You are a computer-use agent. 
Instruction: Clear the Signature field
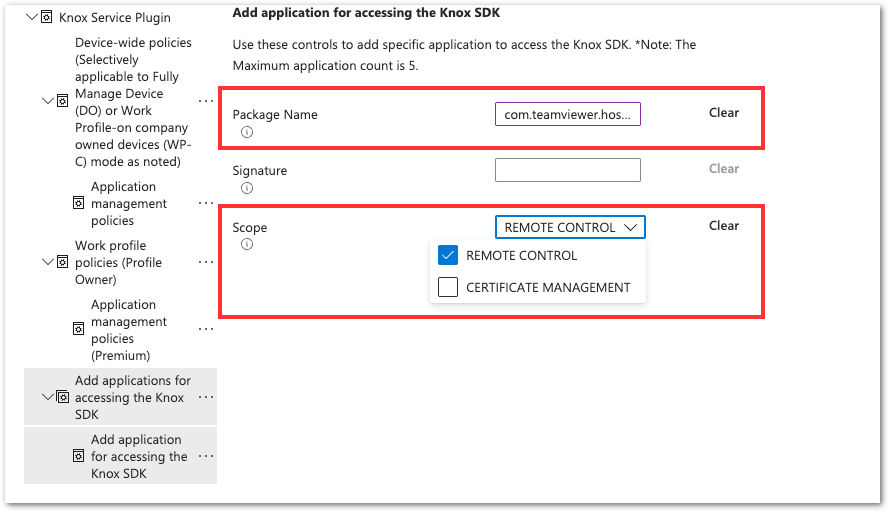[x=723, y=169]
